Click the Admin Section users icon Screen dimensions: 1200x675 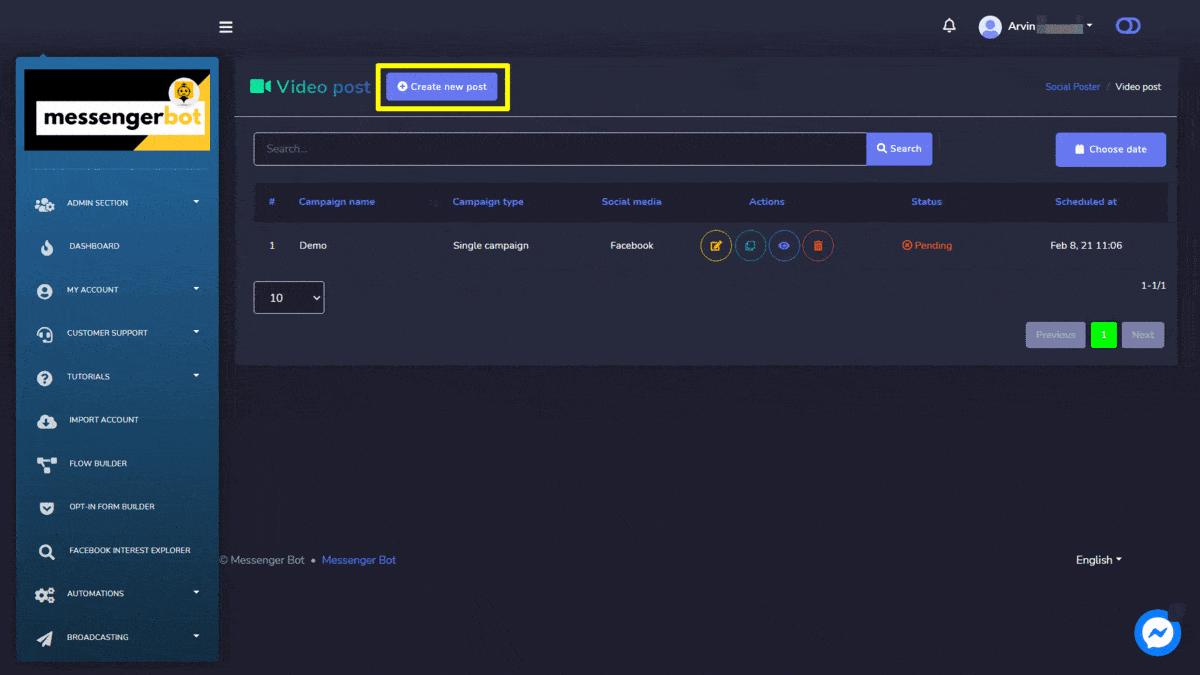pyautogui.click(x=45, y=204)
